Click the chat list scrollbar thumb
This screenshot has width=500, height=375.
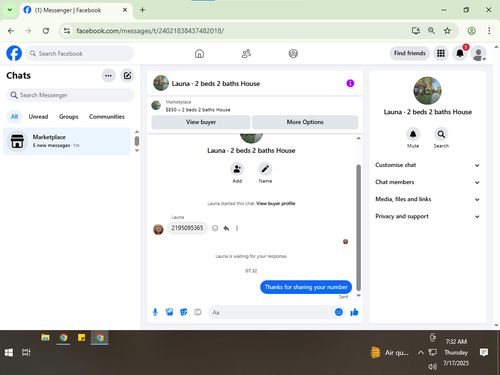[137, 141]
